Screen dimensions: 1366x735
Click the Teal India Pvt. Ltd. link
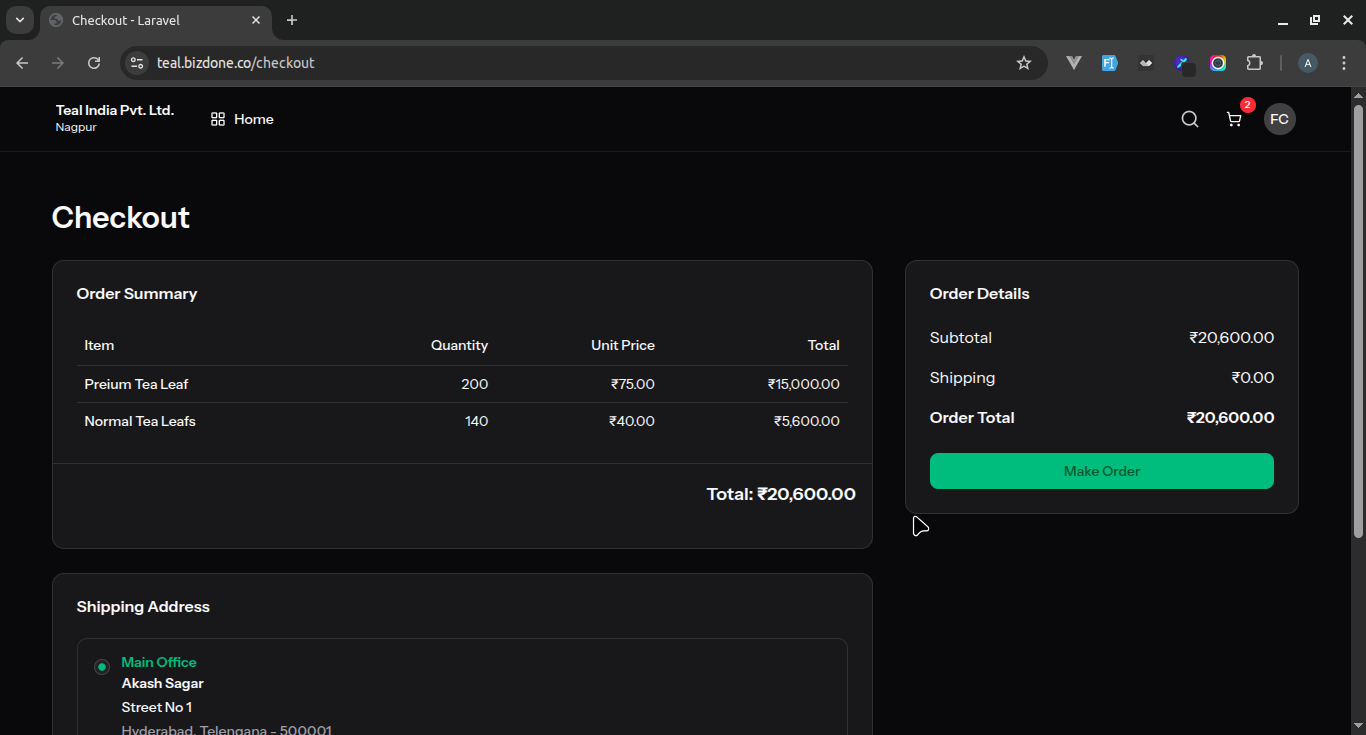114,110
